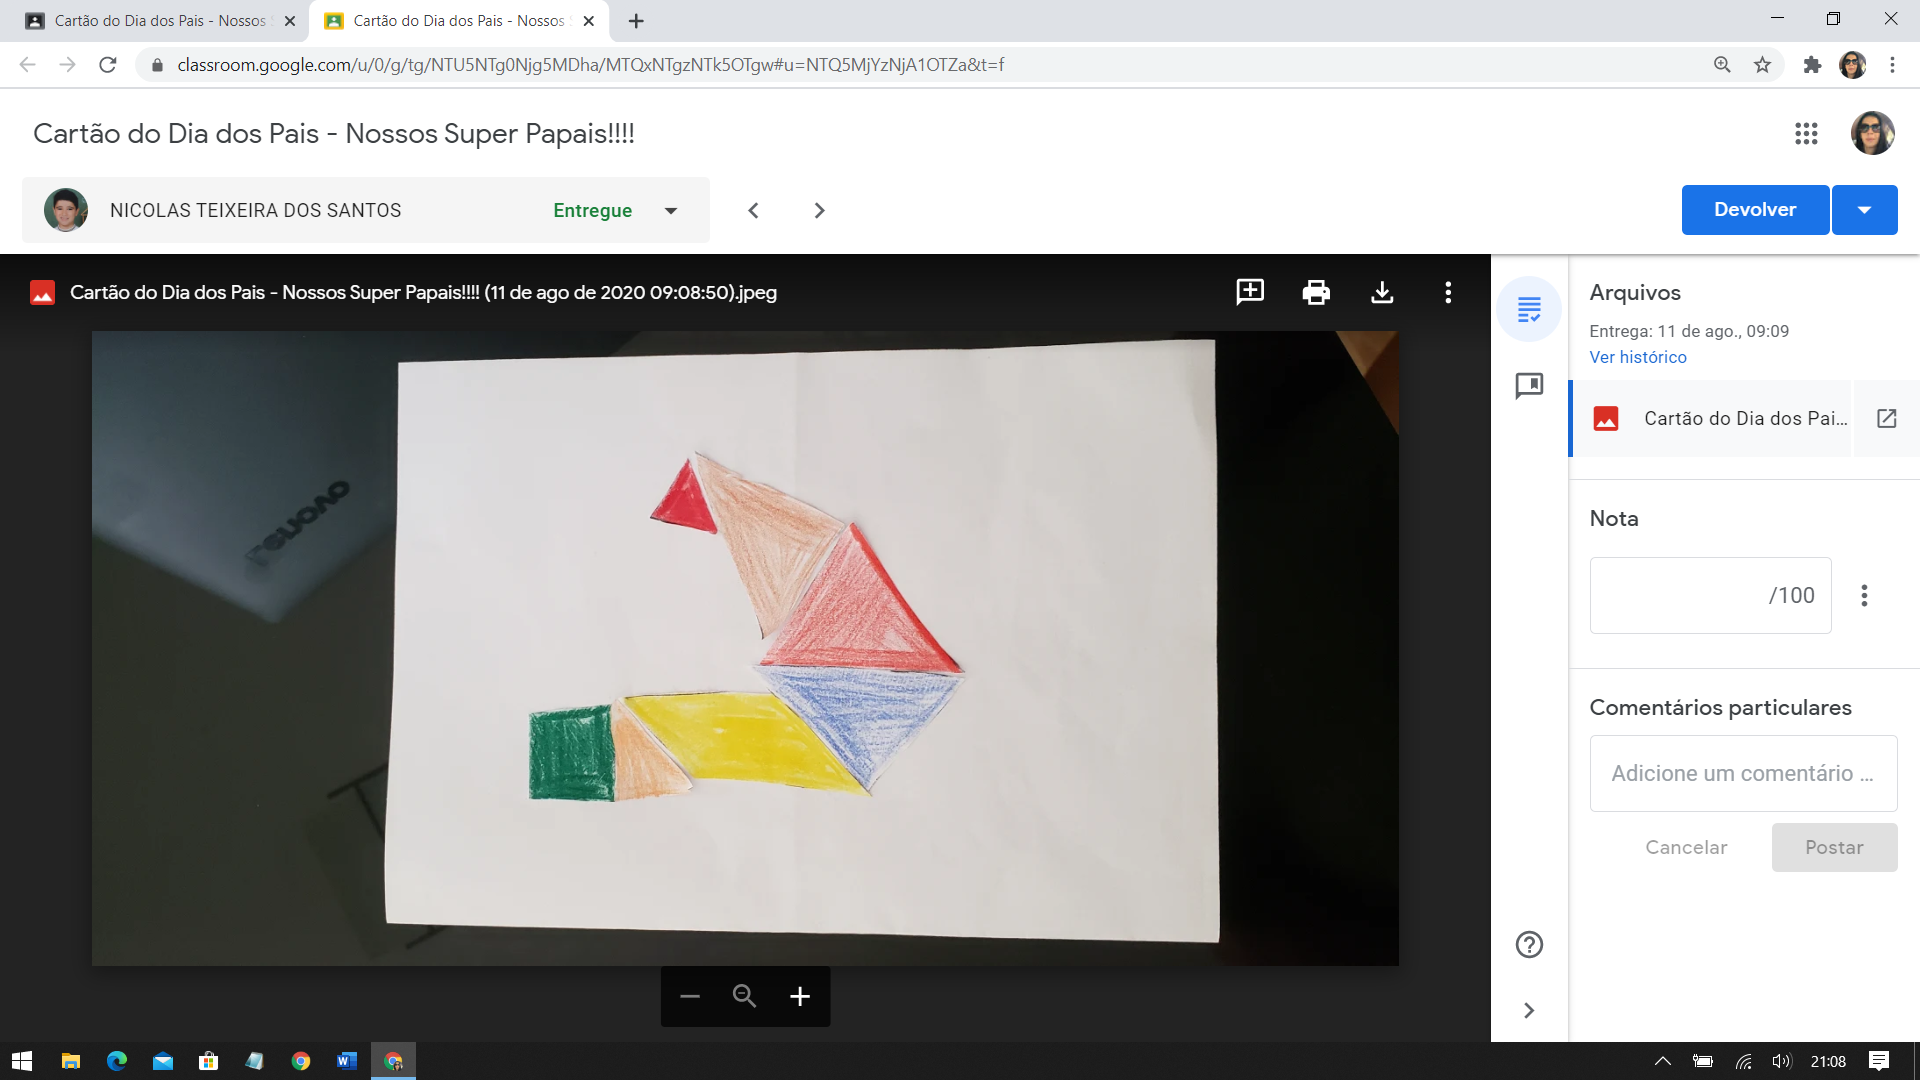Open the Devolver dropdown arrow
The width and height of the screenshot is (1920, 1080).
click(1864, 210)
